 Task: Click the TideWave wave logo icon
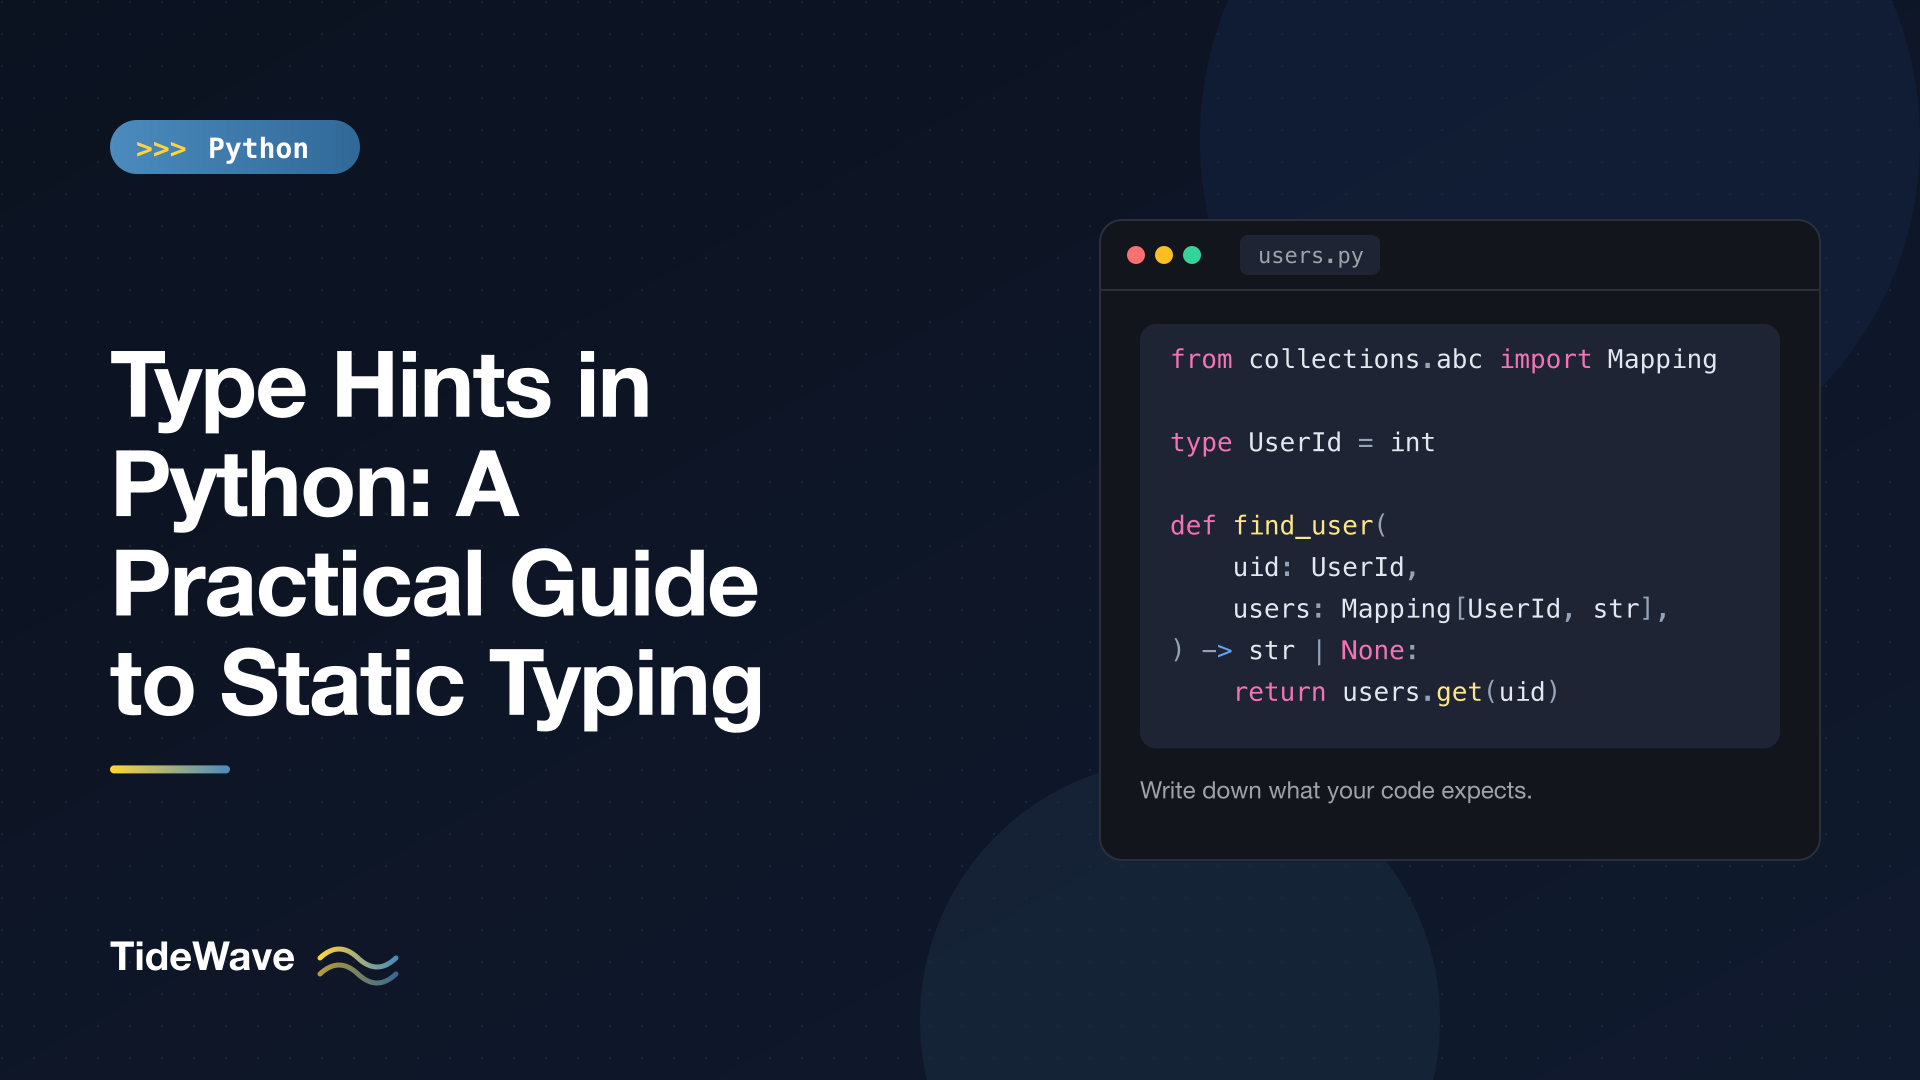(358, 964)
